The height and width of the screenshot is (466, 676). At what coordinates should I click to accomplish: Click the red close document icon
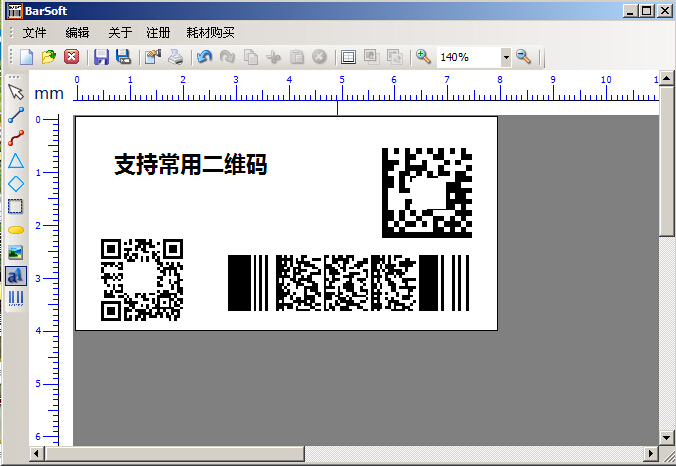[x=72, y=57]
